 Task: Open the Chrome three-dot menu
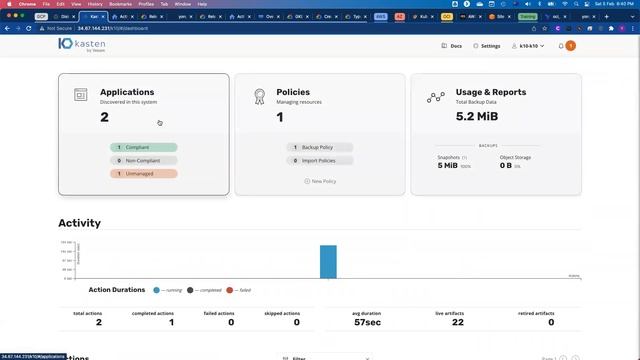click(633, 29)
